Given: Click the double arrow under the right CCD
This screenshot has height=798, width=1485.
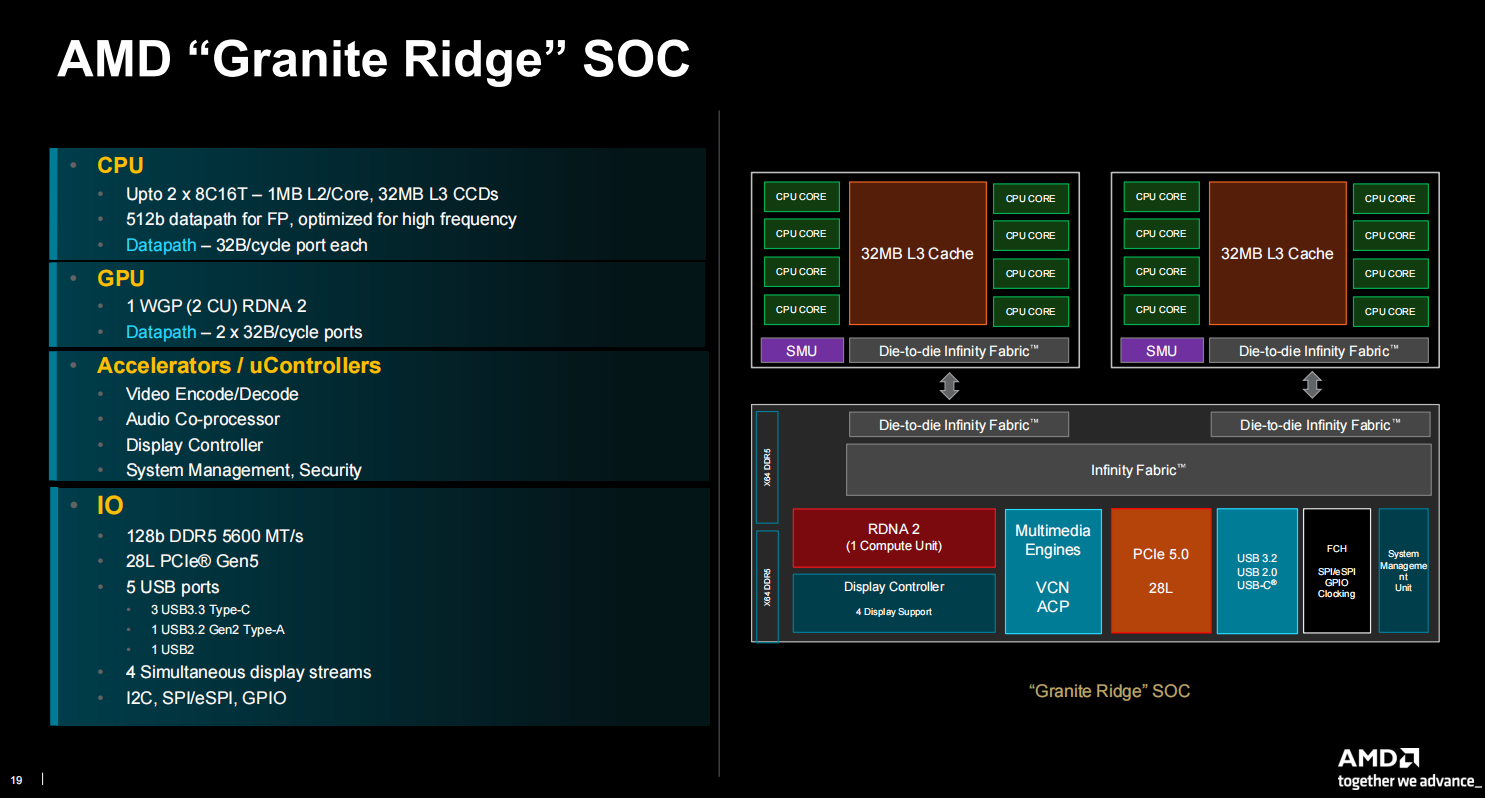Looking at the screenshot, I should click(x=1312, y=386).
